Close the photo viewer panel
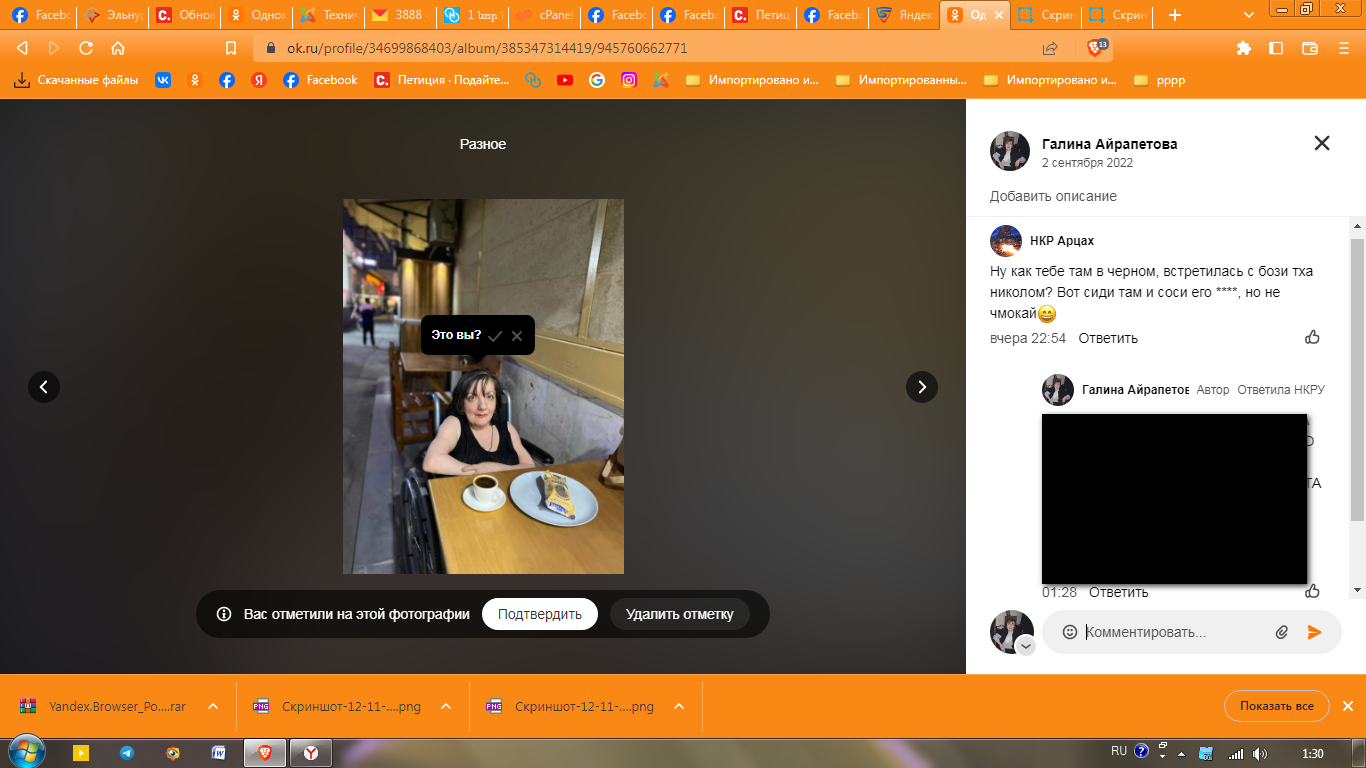The image size is (1366, 768). point(1321,143)
